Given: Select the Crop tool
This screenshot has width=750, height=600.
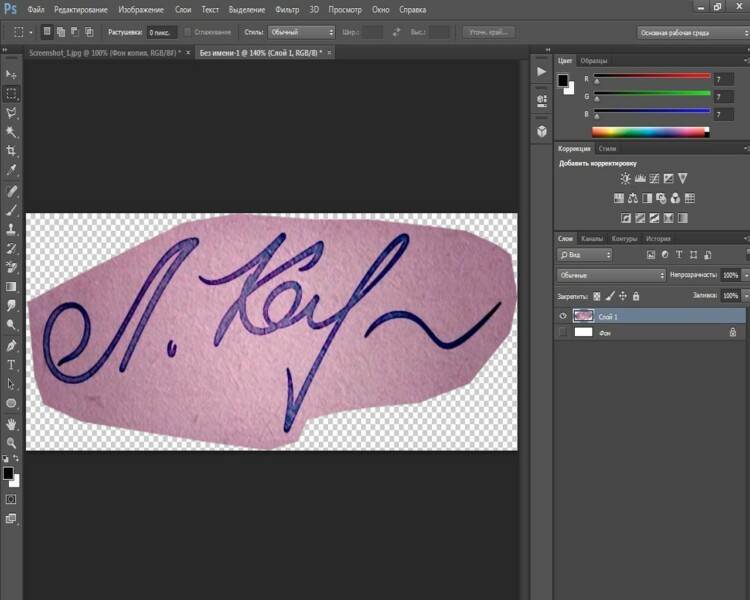Looking at the screenshot, I should [x=12, y=151].
